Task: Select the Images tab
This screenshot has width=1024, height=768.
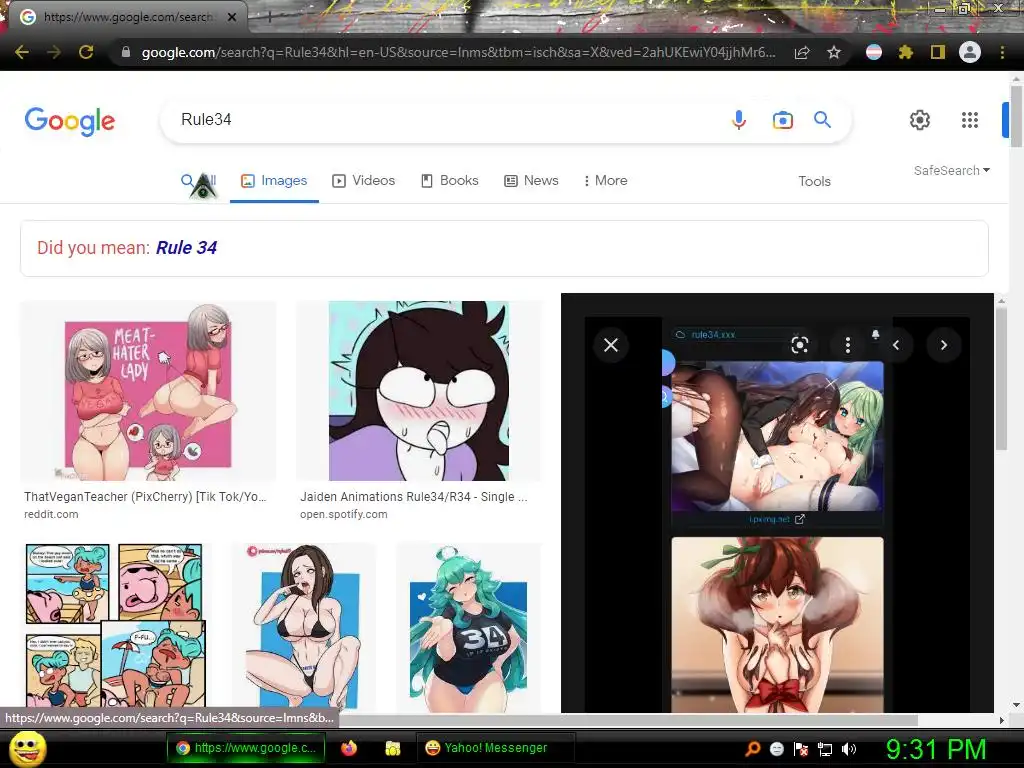Action: (x=274, y=181)
